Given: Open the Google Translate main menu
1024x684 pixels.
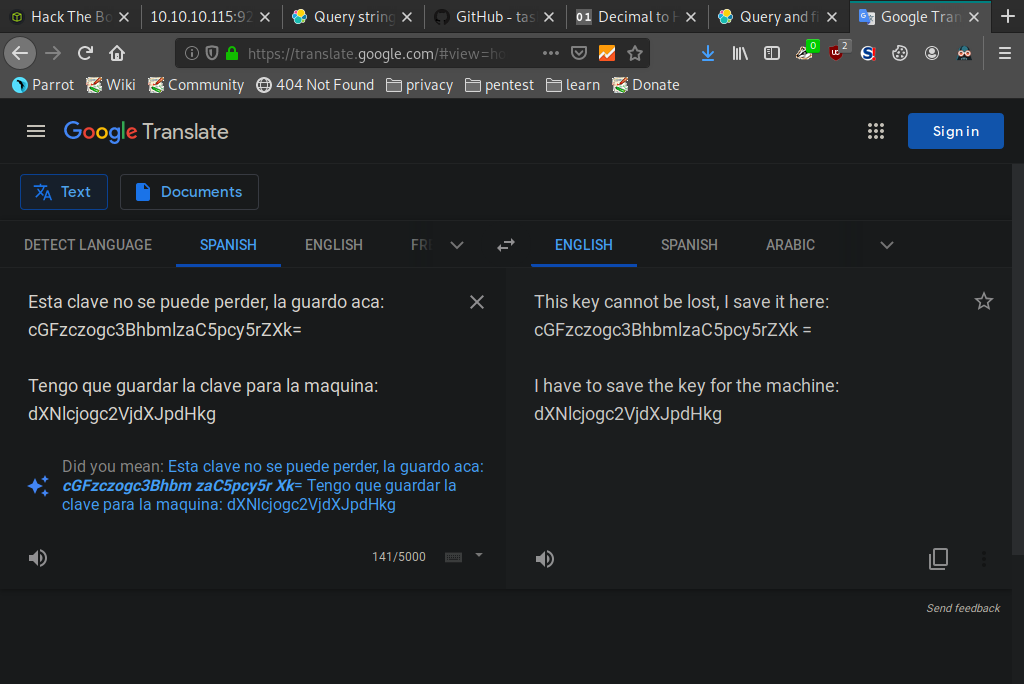Looking at the screenshot, I should (x=36, y=131).
